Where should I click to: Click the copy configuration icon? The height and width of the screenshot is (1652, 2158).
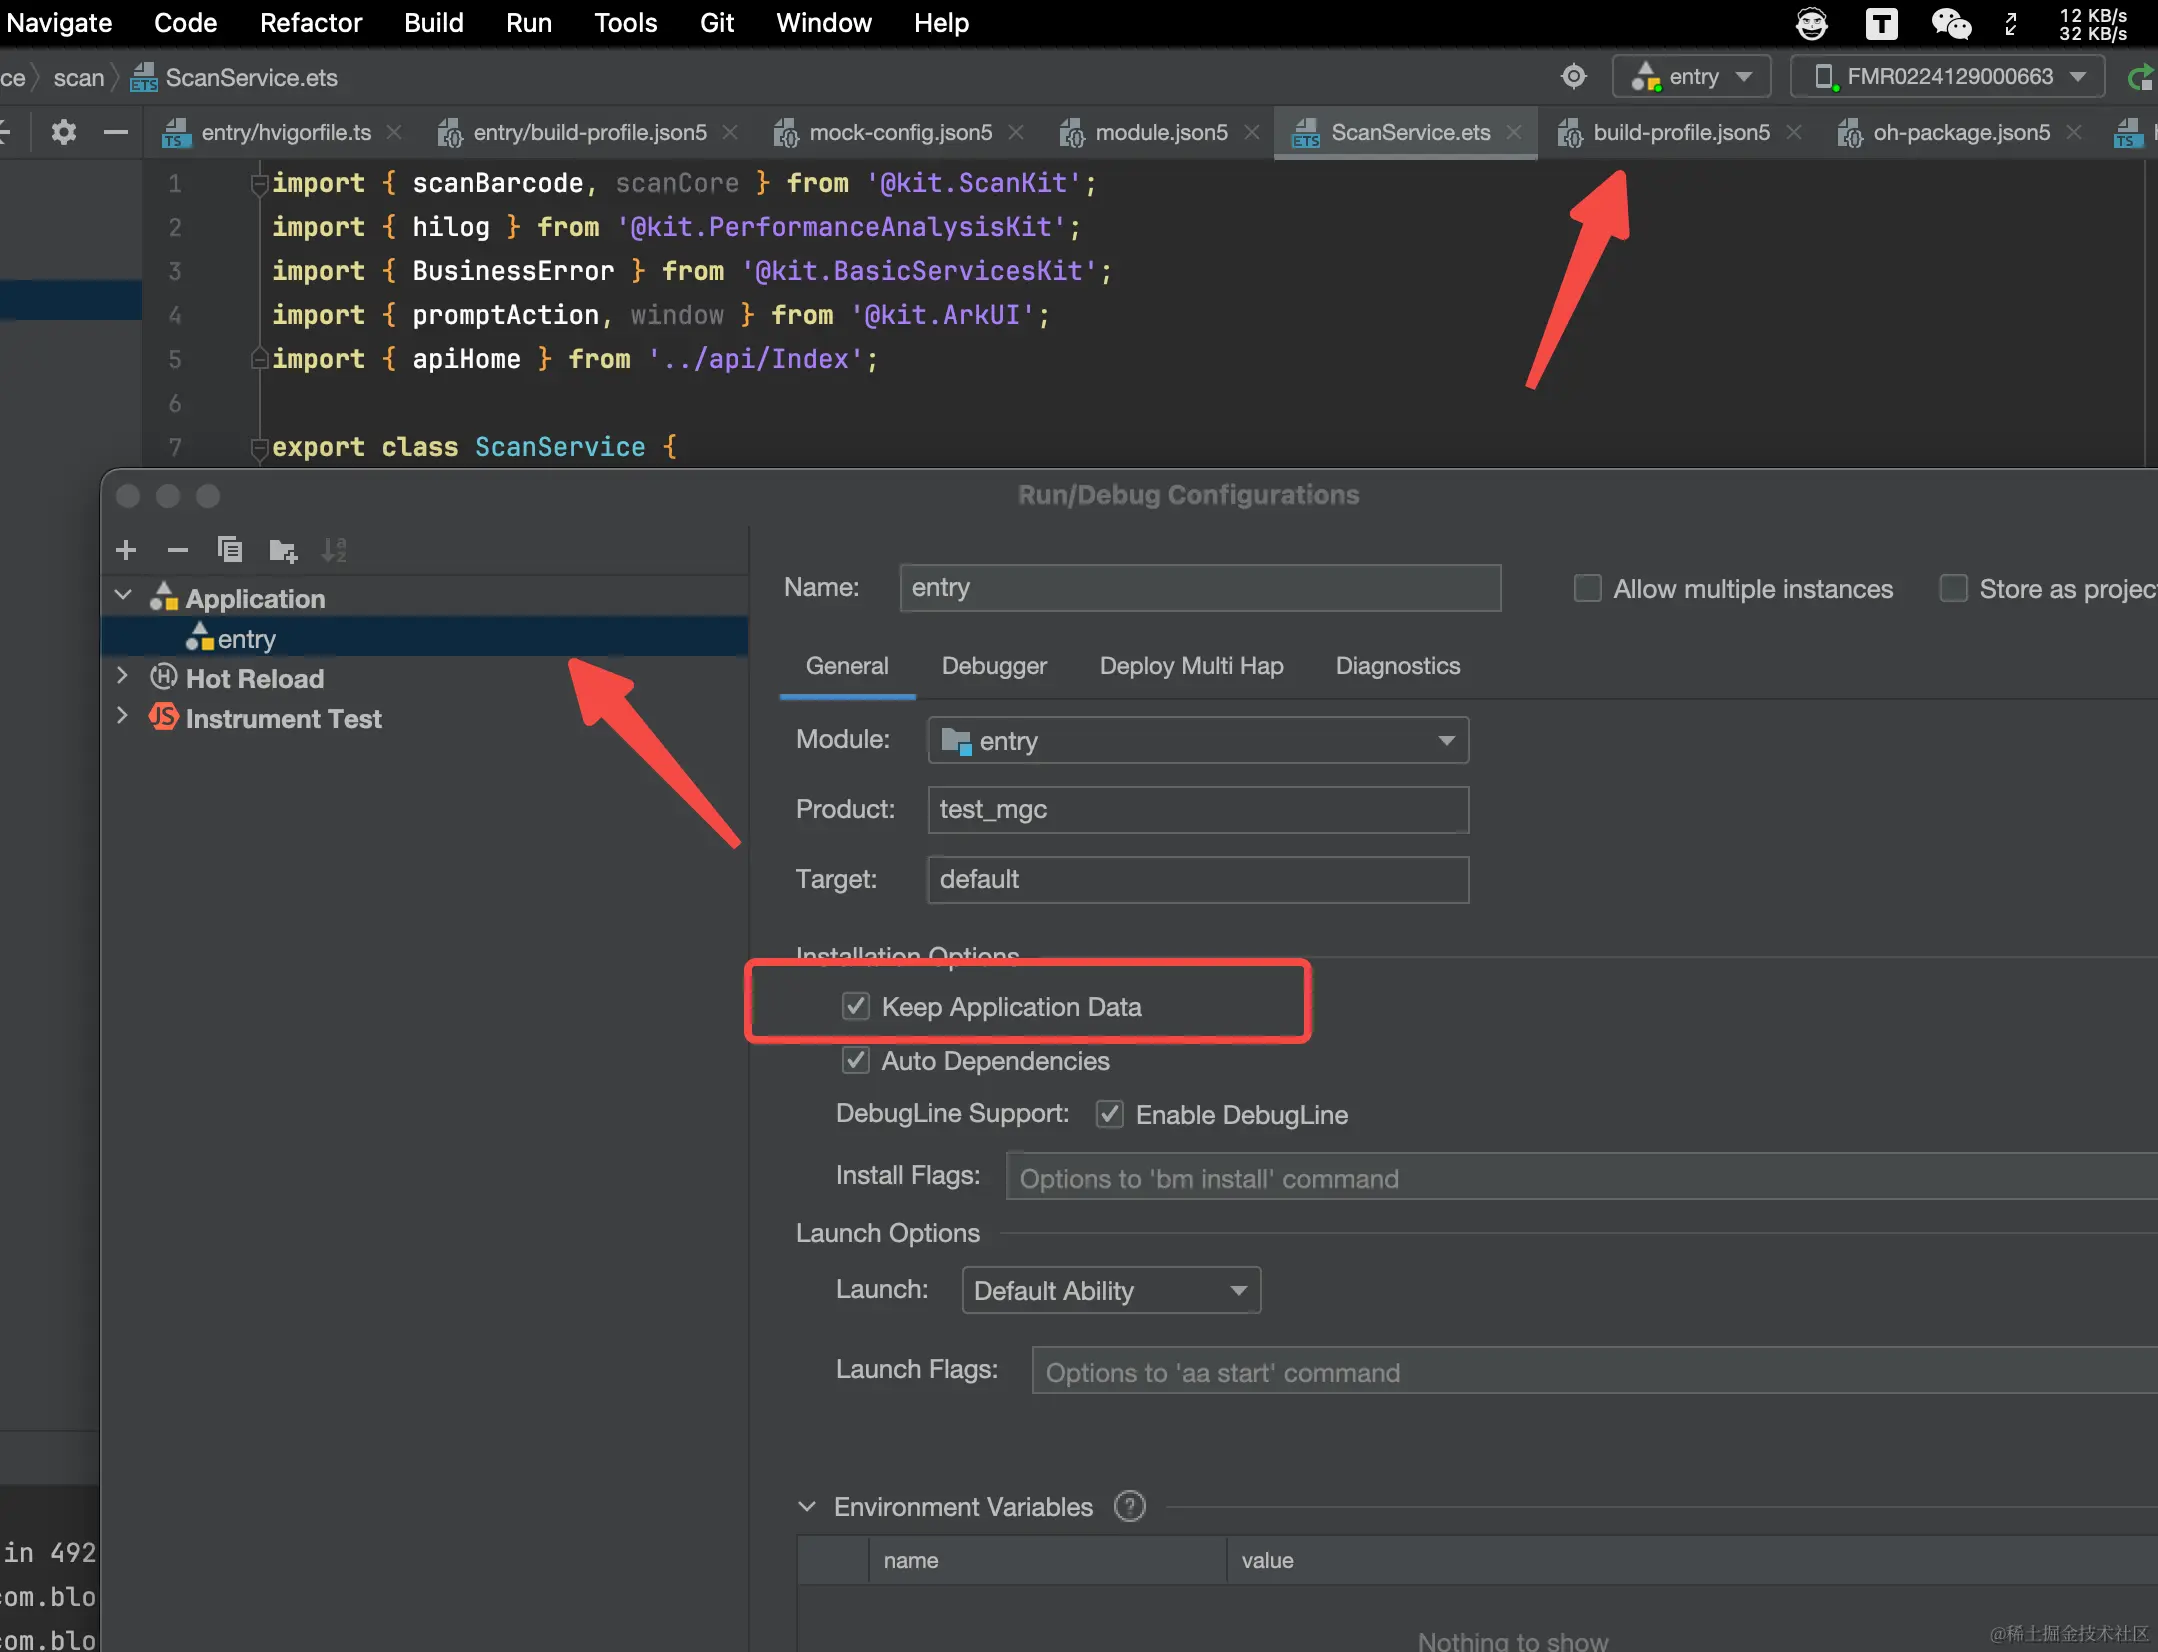[230, 549]
